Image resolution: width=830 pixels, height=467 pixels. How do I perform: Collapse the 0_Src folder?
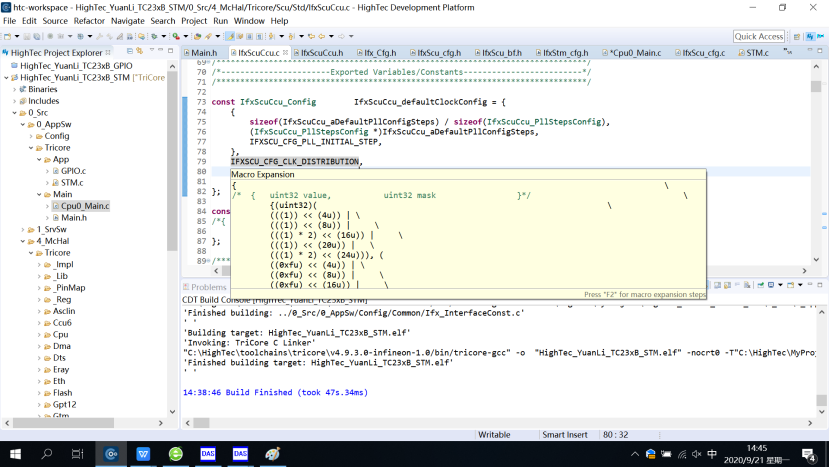[x=15, y=113]
